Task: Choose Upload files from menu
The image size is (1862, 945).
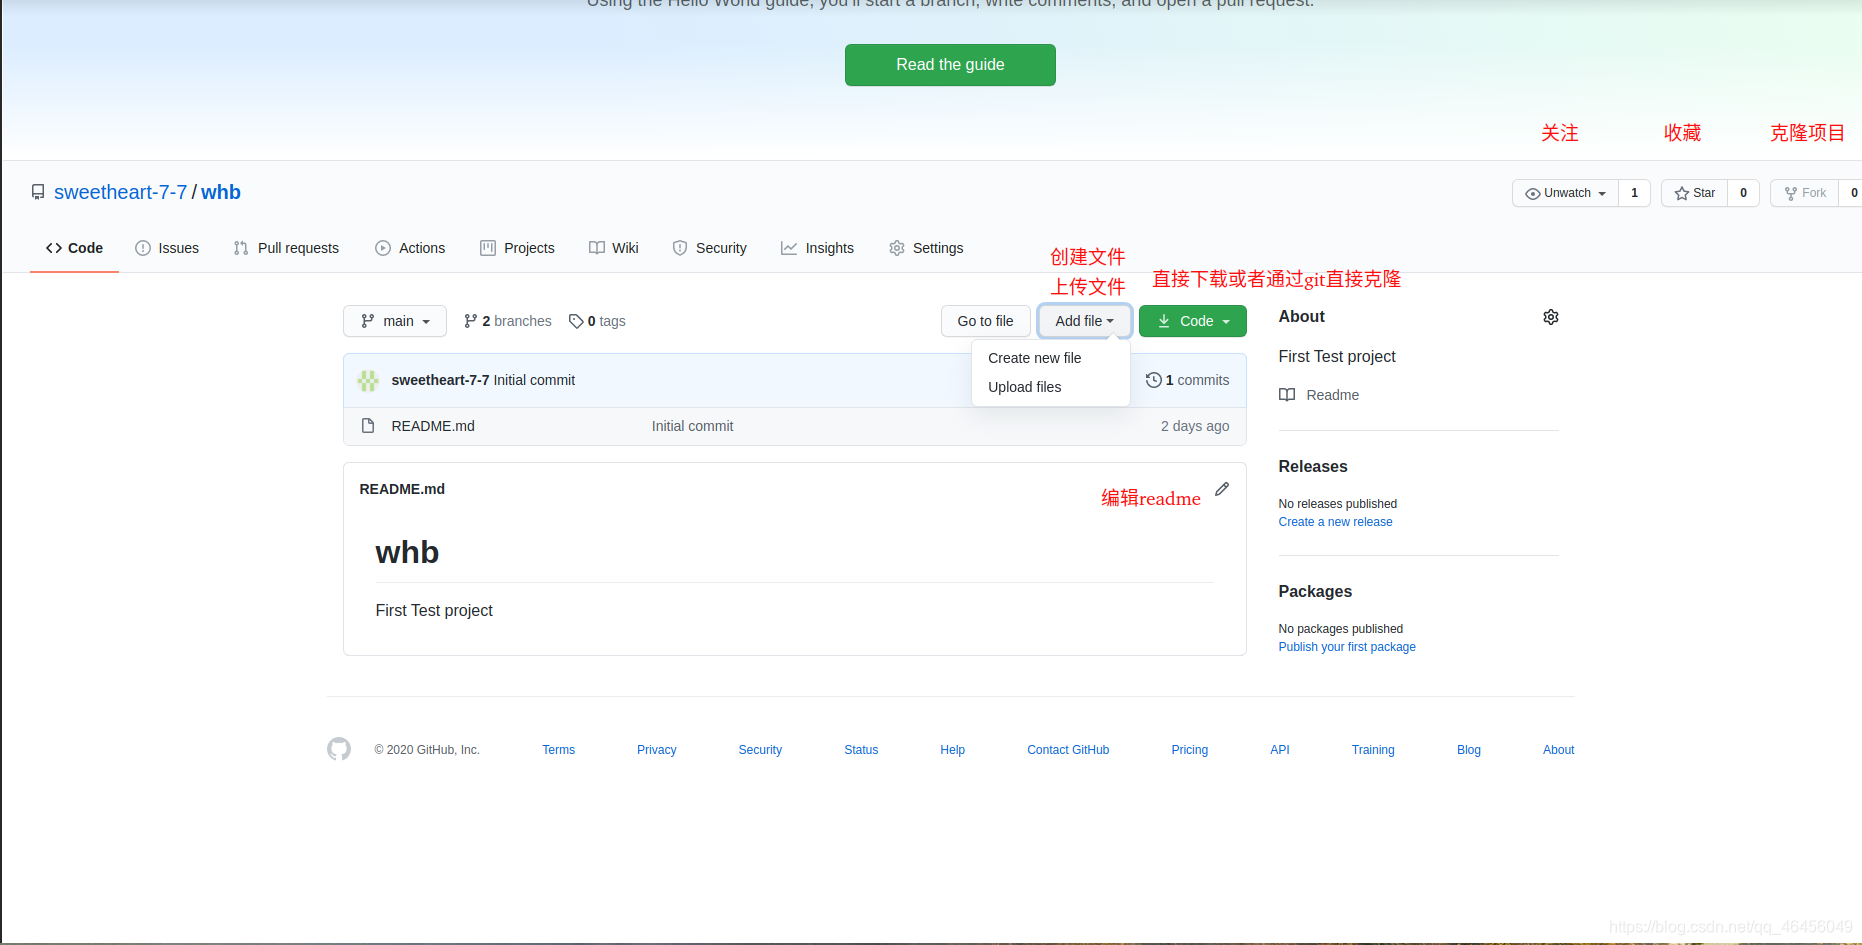Action: (1051, 387)
